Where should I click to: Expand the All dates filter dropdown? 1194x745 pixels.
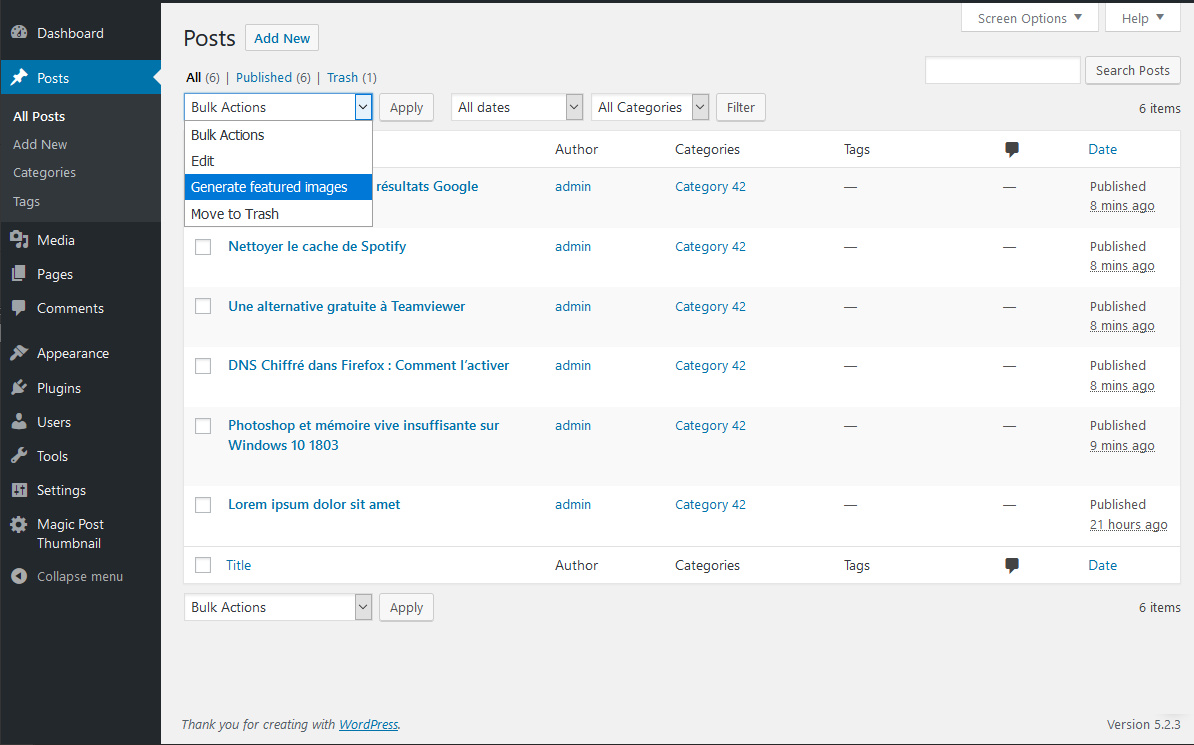tap(517, 107)
